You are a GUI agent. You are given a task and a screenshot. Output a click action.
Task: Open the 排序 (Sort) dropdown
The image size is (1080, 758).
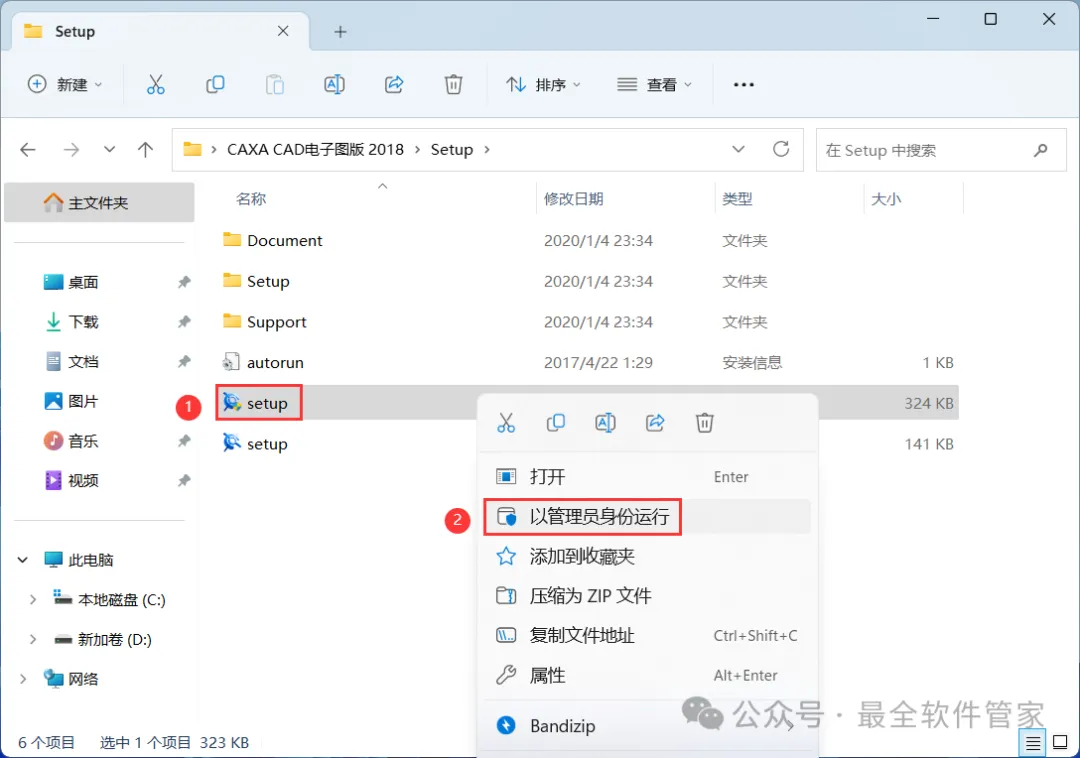(x=543, y=85)
